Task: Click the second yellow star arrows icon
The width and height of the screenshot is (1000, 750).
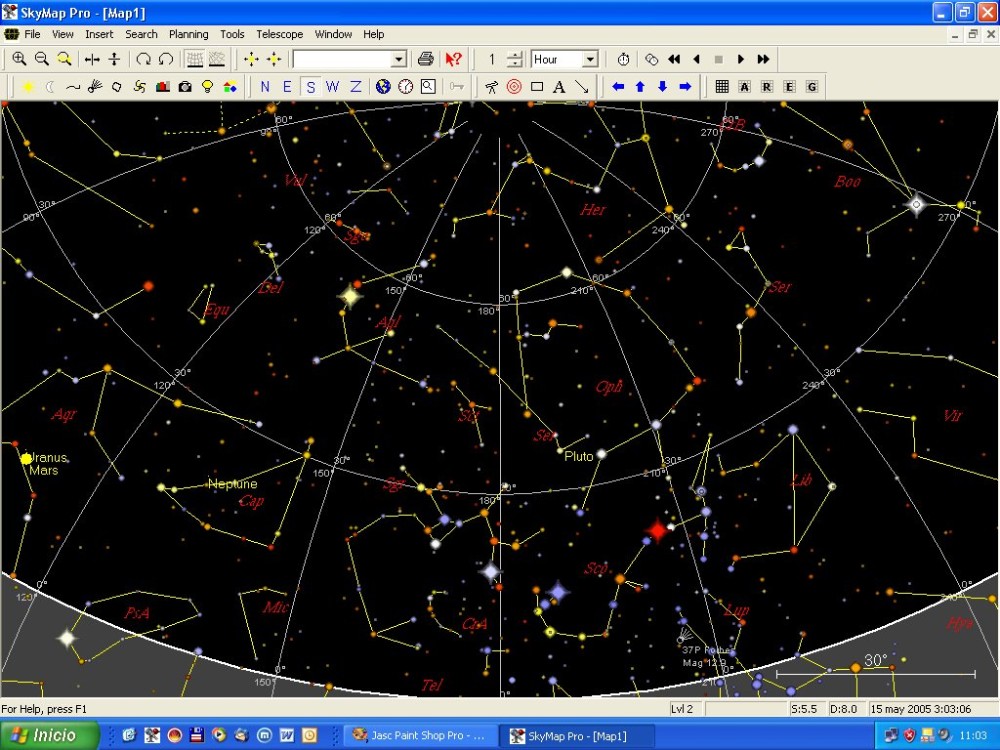Action: tap(274, 59)
